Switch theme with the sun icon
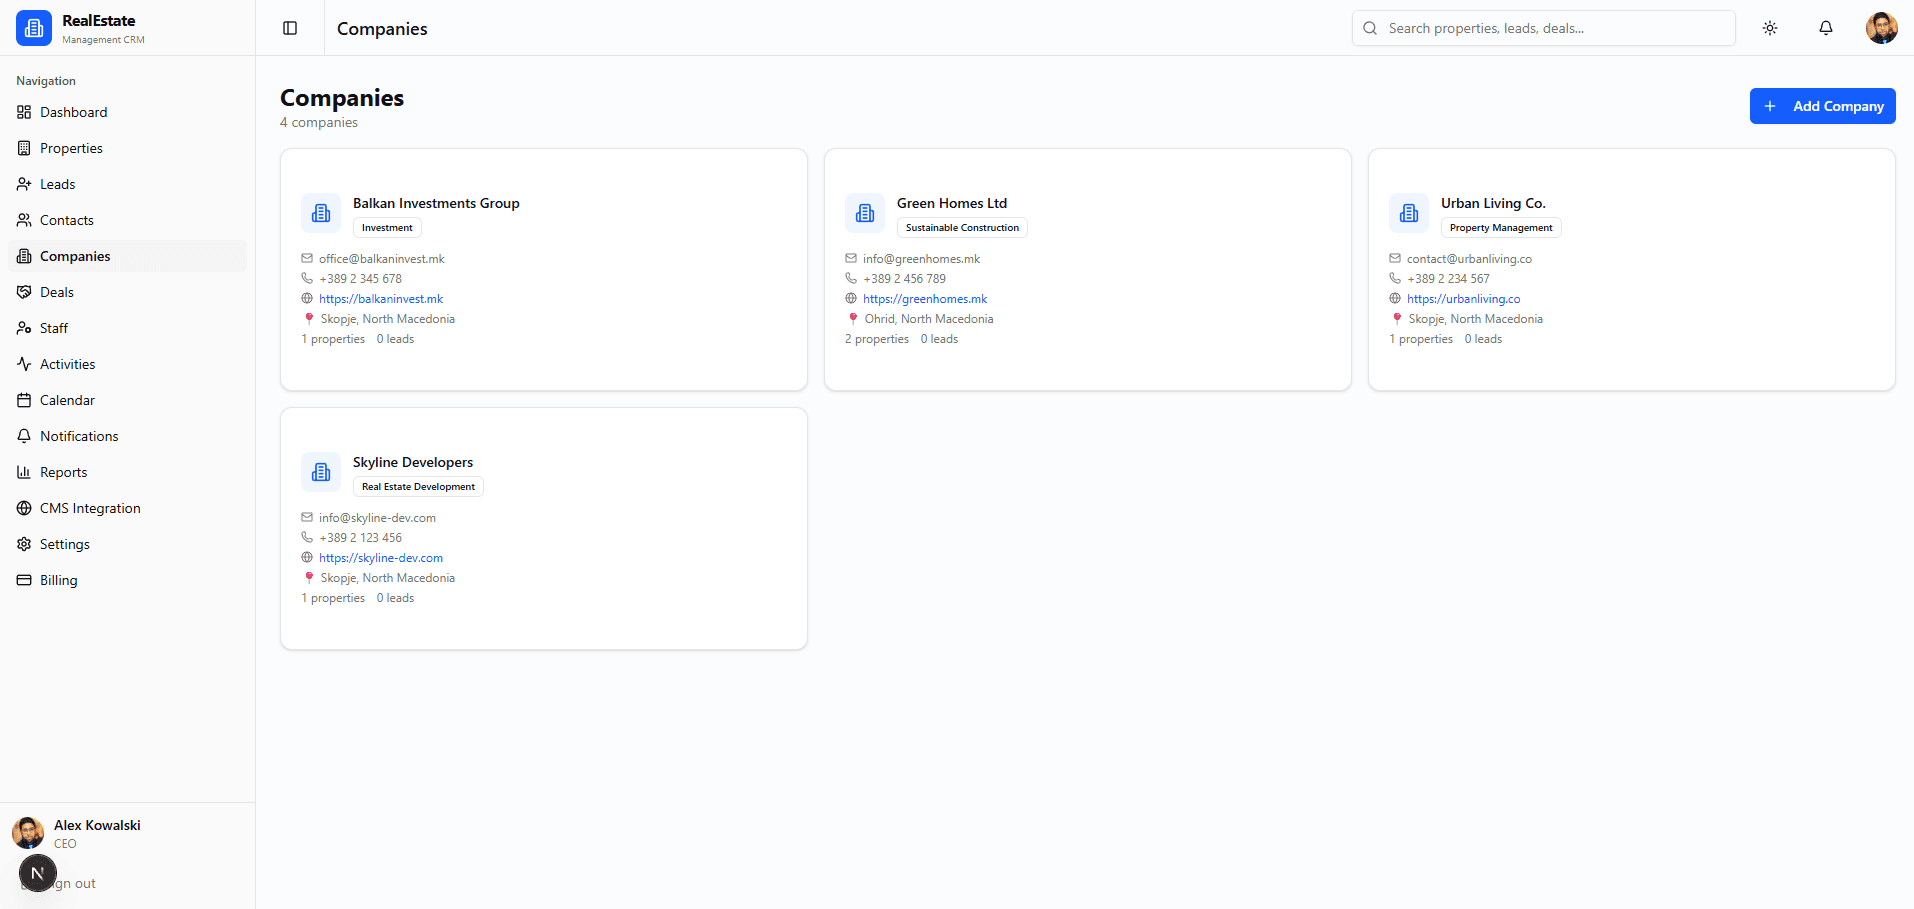The image size is (1914, 909). pos(1770,28)
